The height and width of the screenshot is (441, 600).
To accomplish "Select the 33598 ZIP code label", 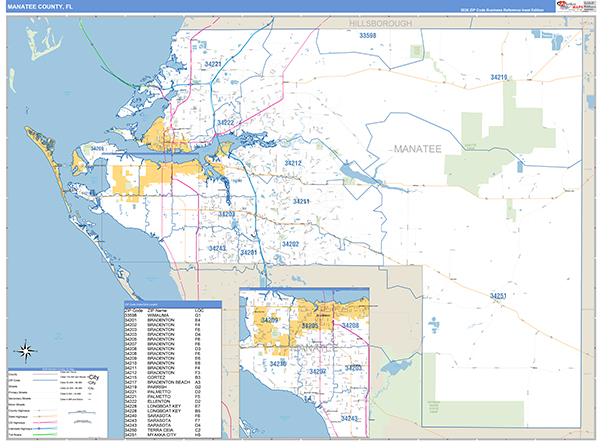I will pos(368,35).
